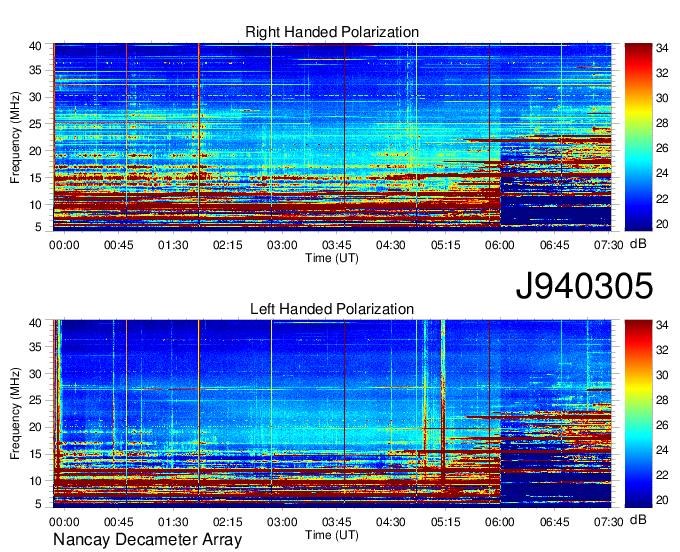Click 40 MHz frequency tick of left-handed plot

[x=35, y=323]
